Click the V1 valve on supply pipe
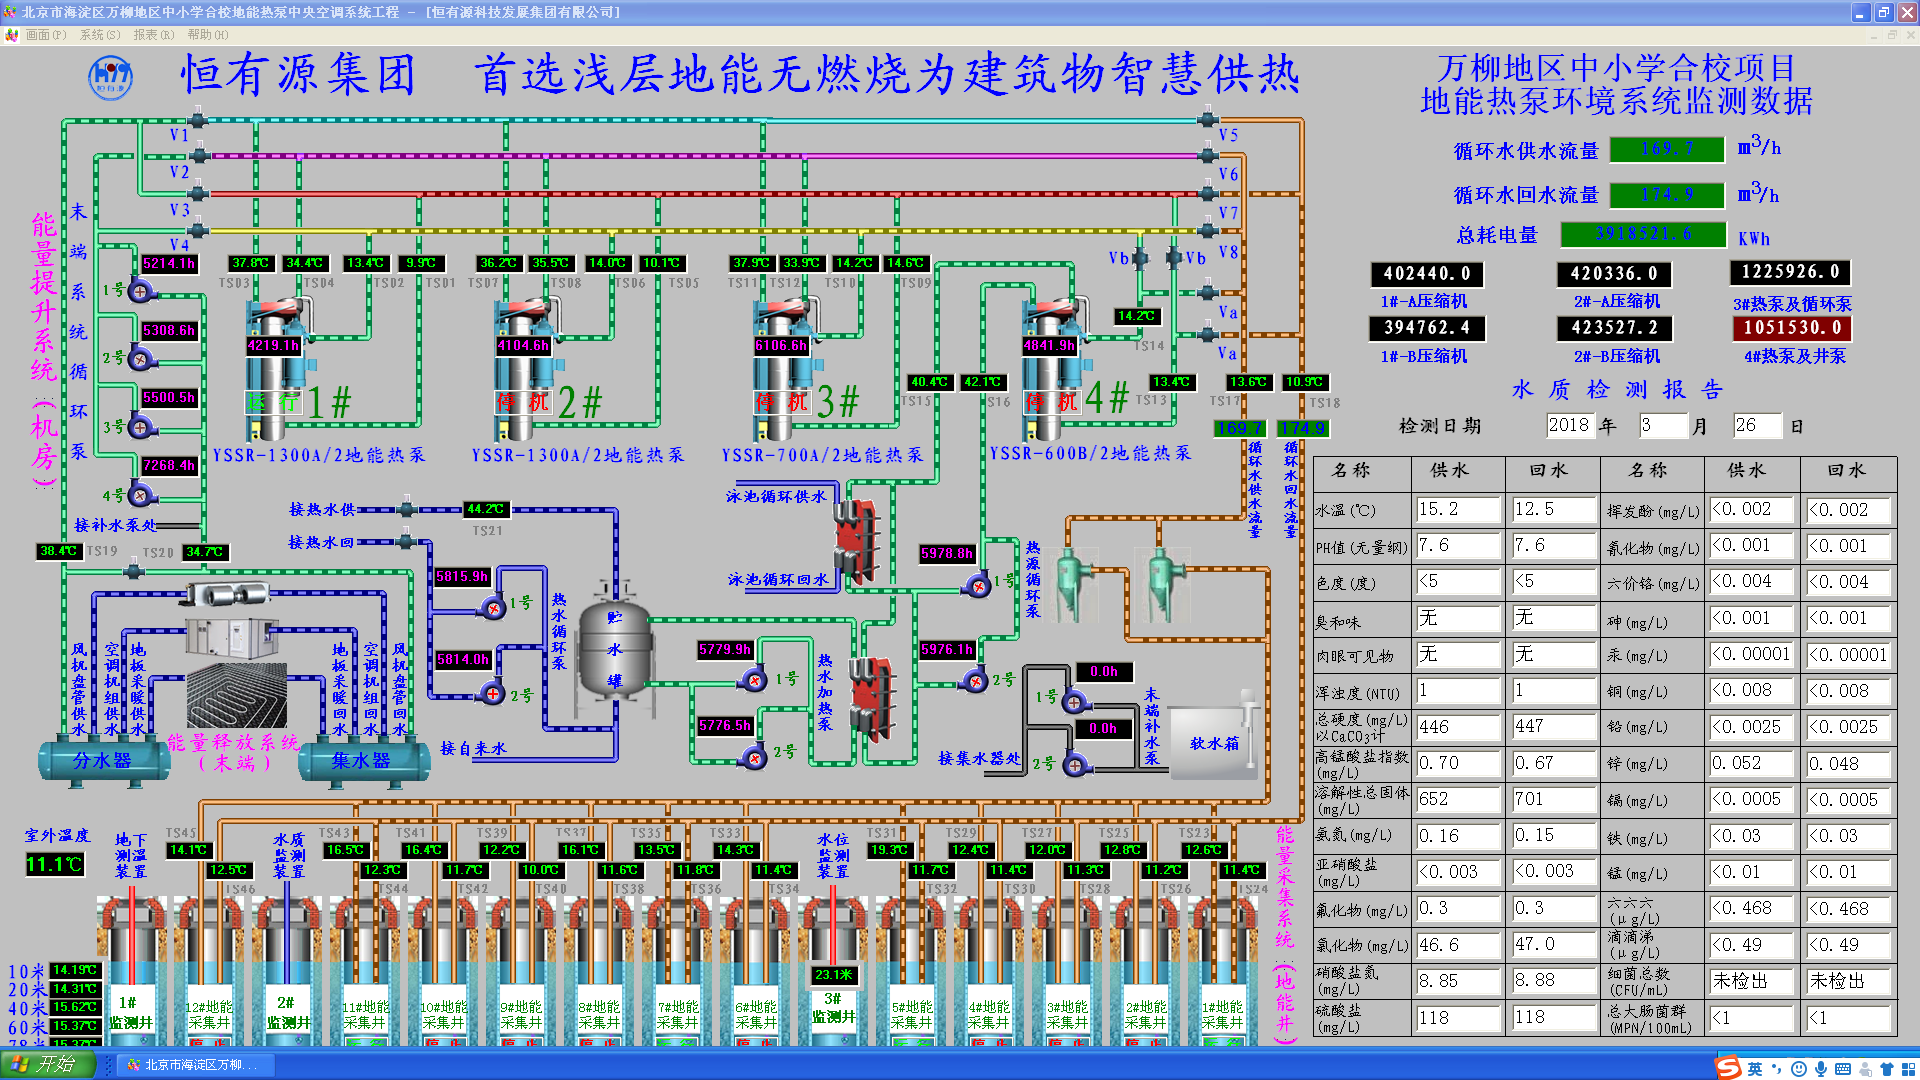This screenshot has height=1080, width=1920. (x=197, y=121)
